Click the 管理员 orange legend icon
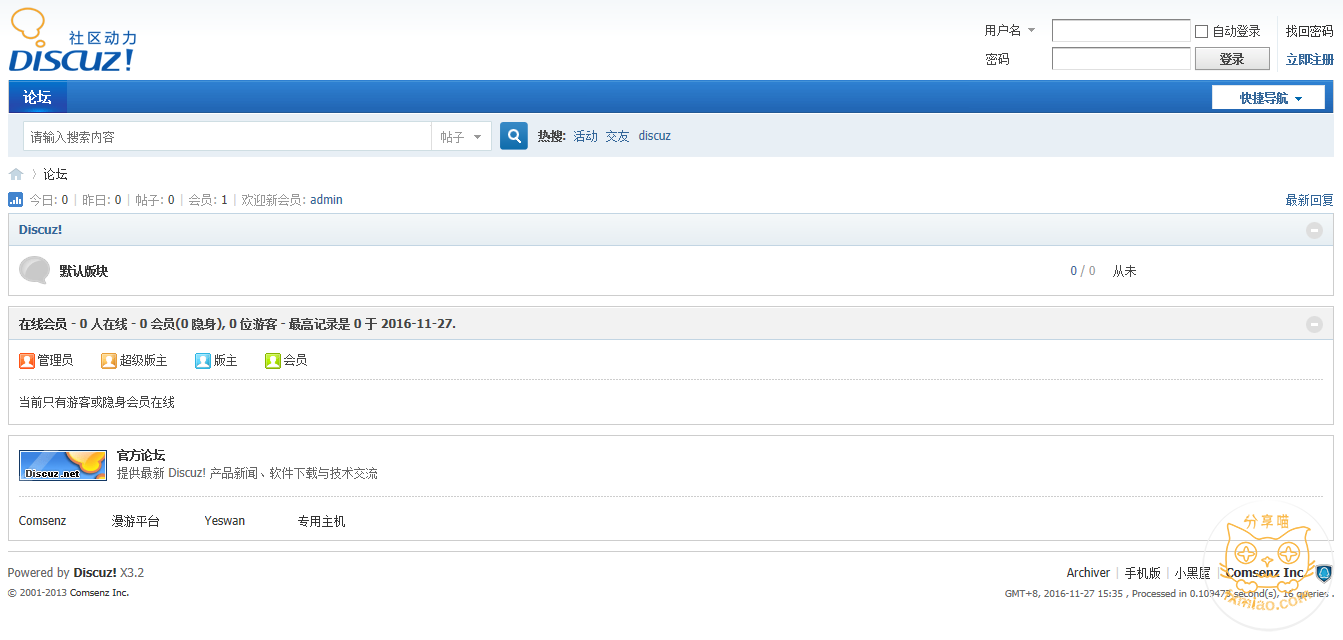Screen dimensions: 1343x640 27,361
